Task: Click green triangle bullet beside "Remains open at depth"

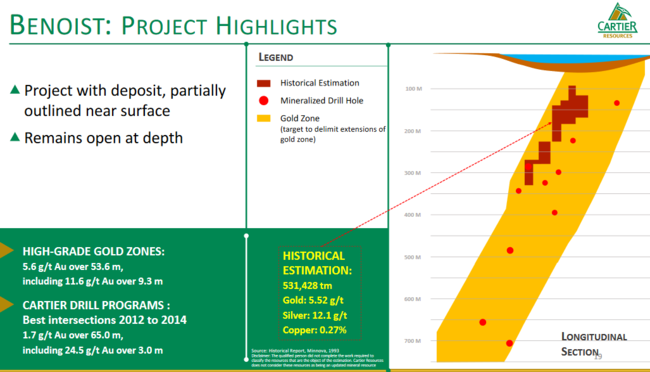Action: point(15,137)
